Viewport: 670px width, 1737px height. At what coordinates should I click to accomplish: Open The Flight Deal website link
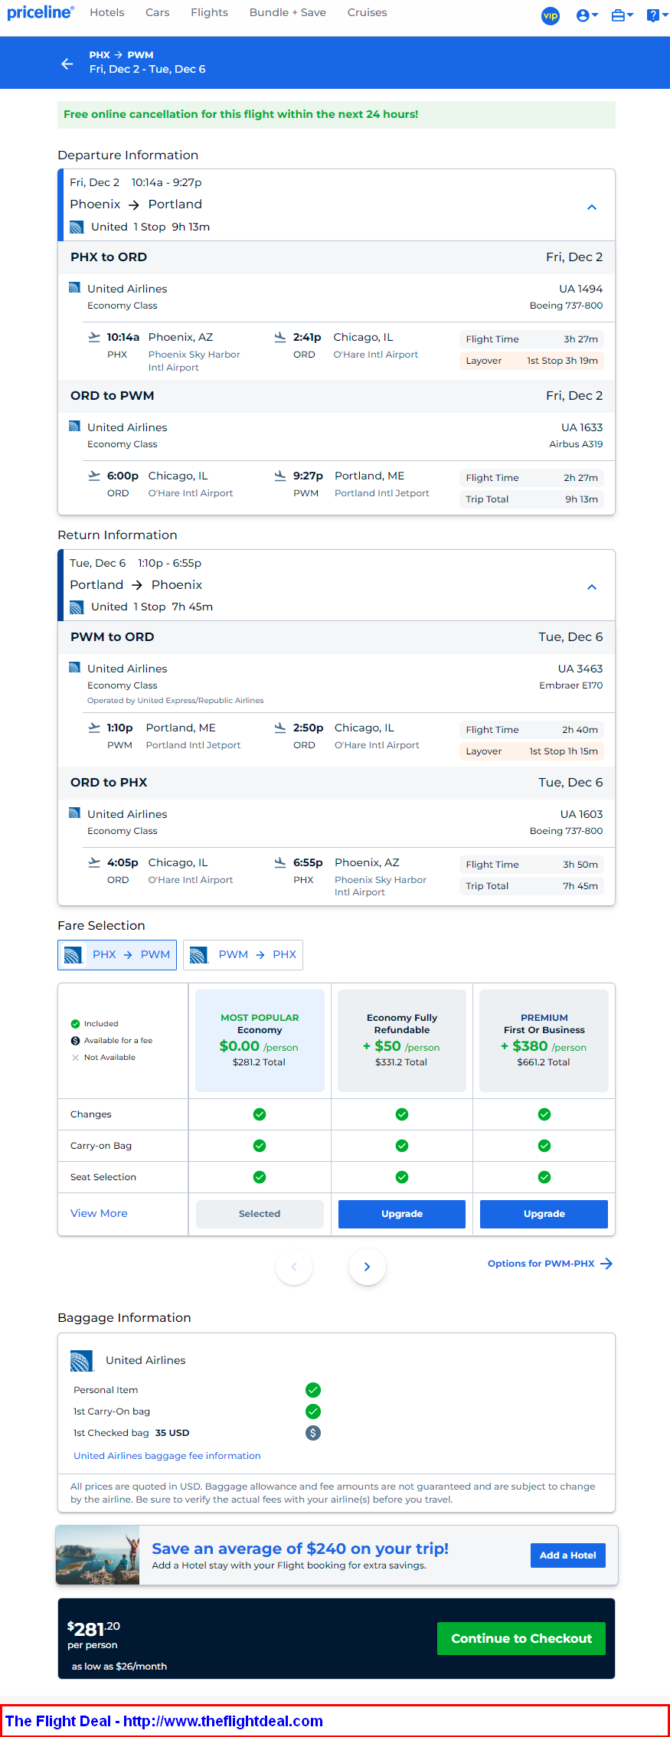(x=164, y=1721)
